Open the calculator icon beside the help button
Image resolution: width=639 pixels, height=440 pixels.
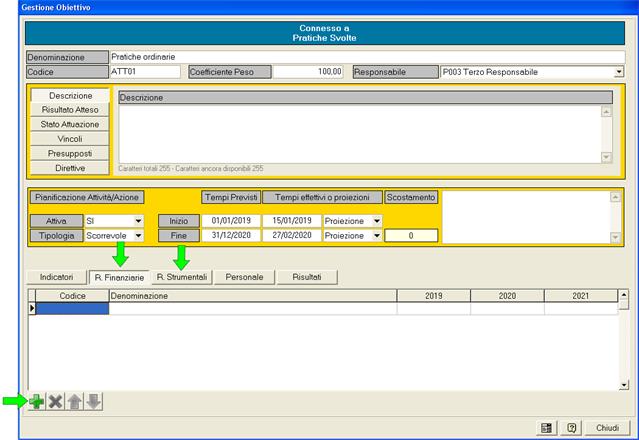click(x=547, y=427)
